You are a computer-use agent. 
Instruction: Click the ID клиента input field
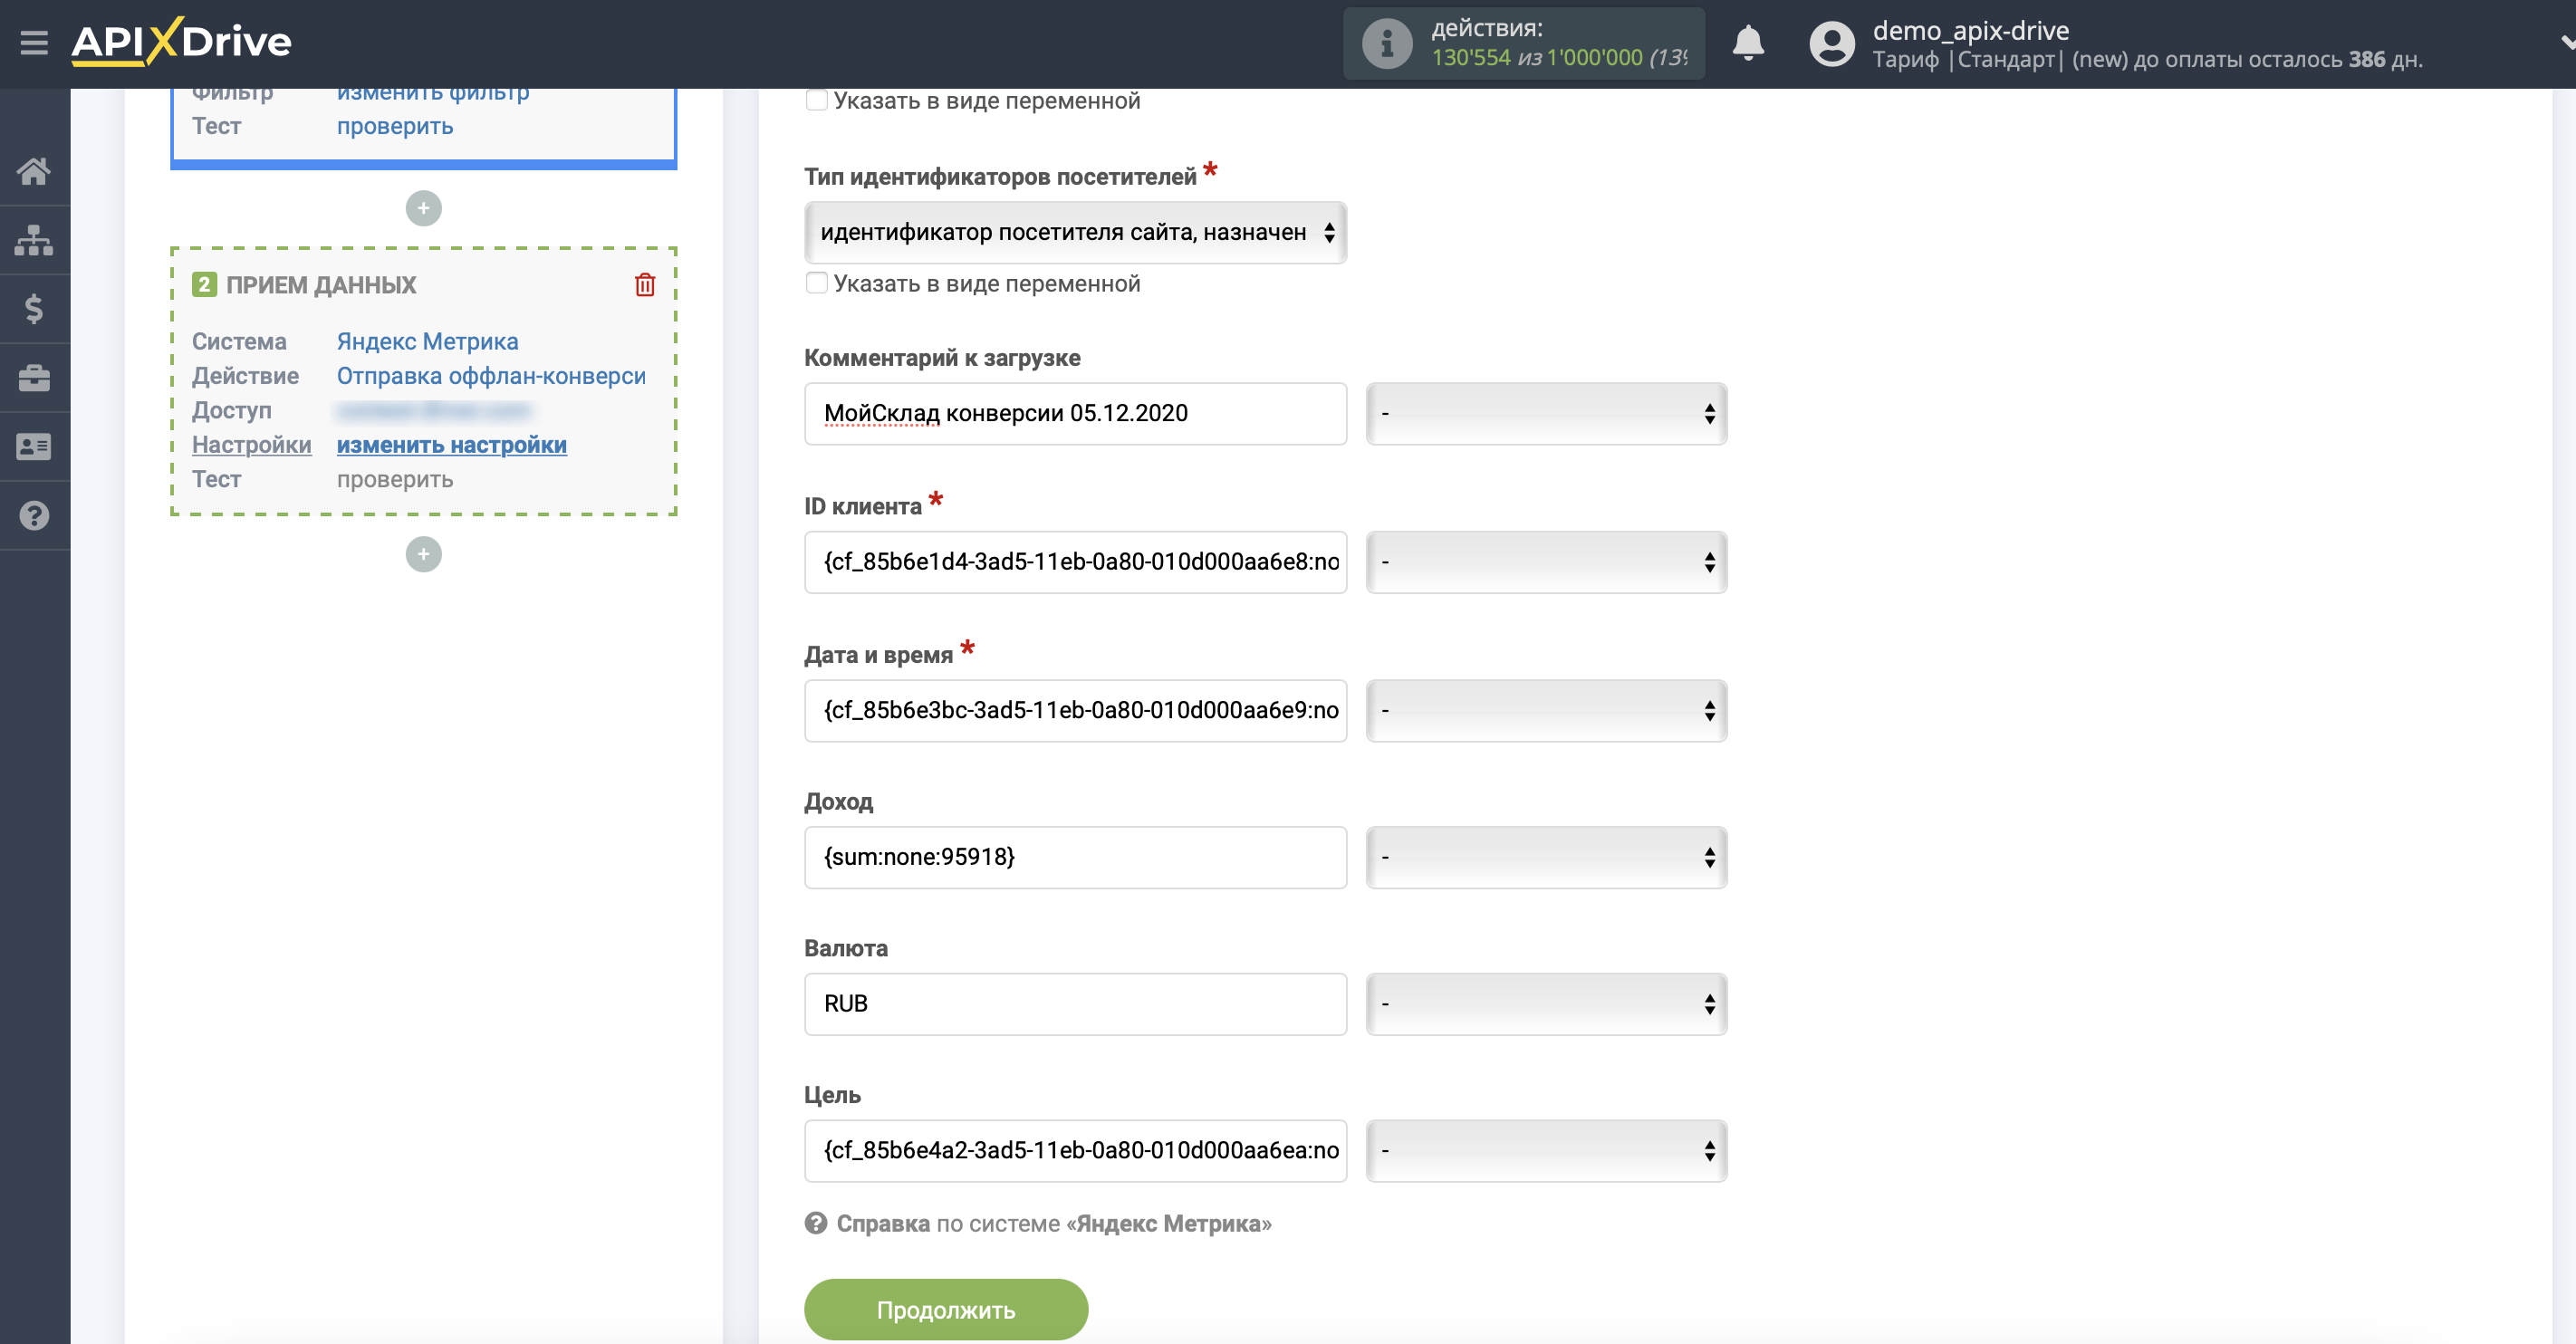tap(1076, 562)
